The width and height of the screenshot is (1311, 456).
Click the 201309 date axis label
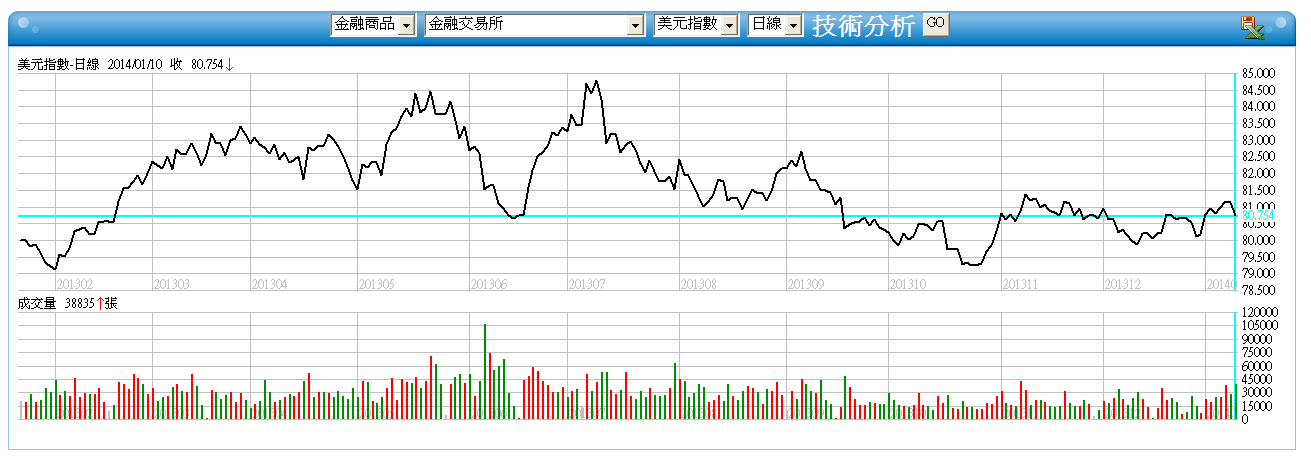click(805, 285)
